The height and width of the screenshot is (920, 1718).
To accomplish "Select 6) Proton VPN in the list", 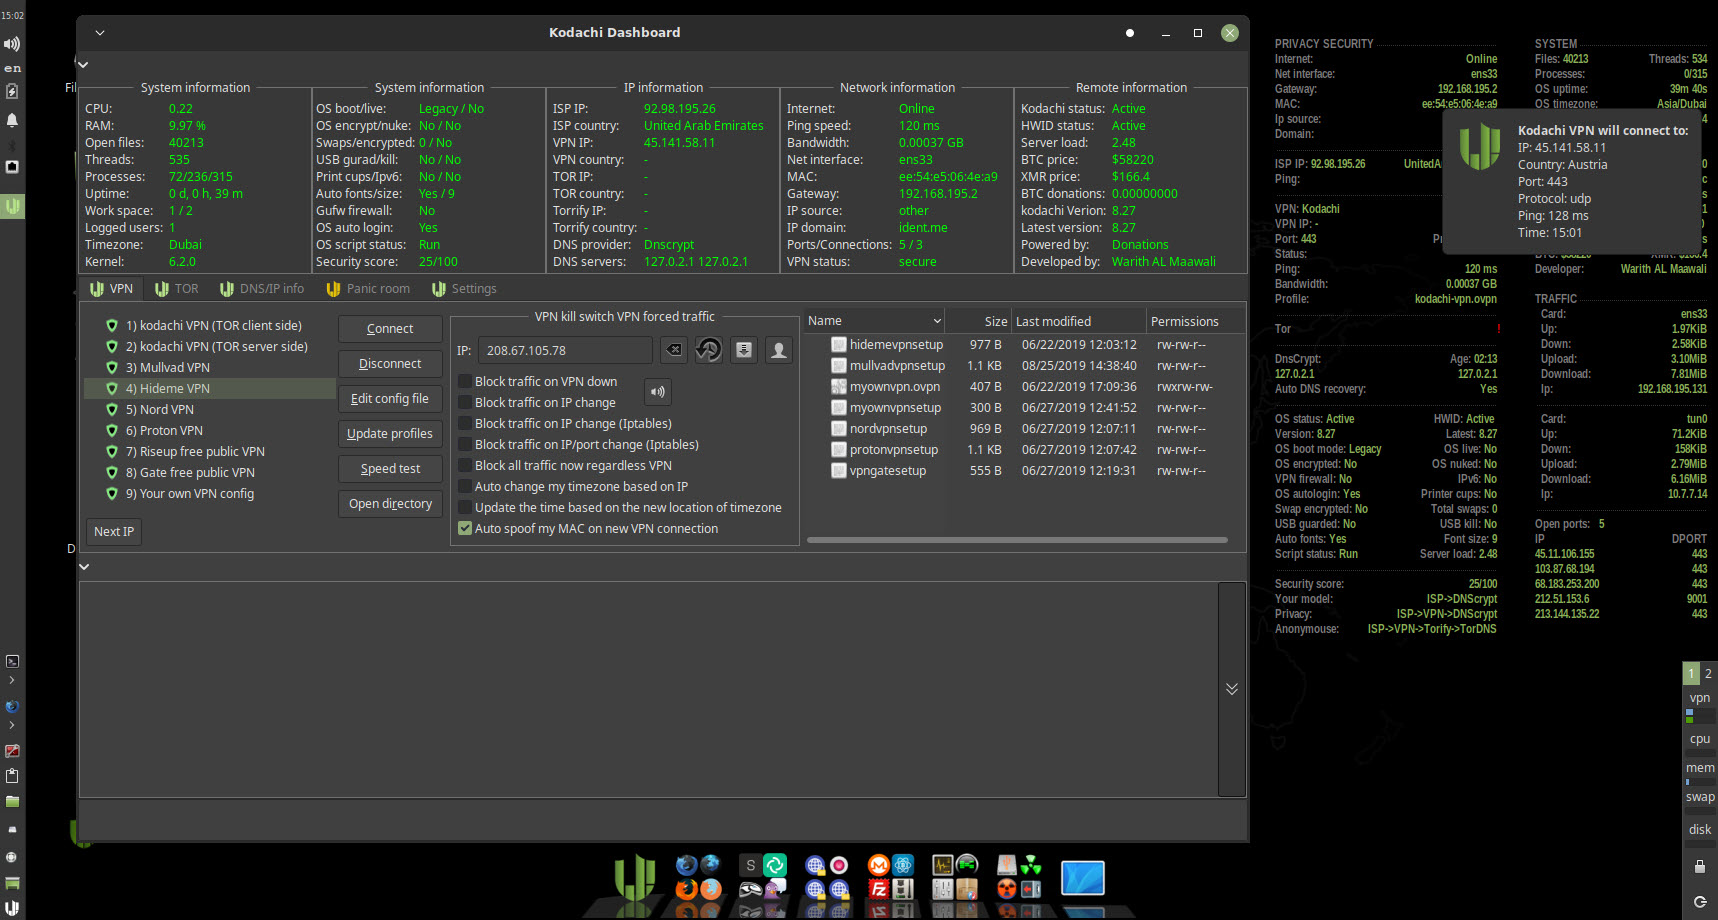I will click(x=211, y=431).
